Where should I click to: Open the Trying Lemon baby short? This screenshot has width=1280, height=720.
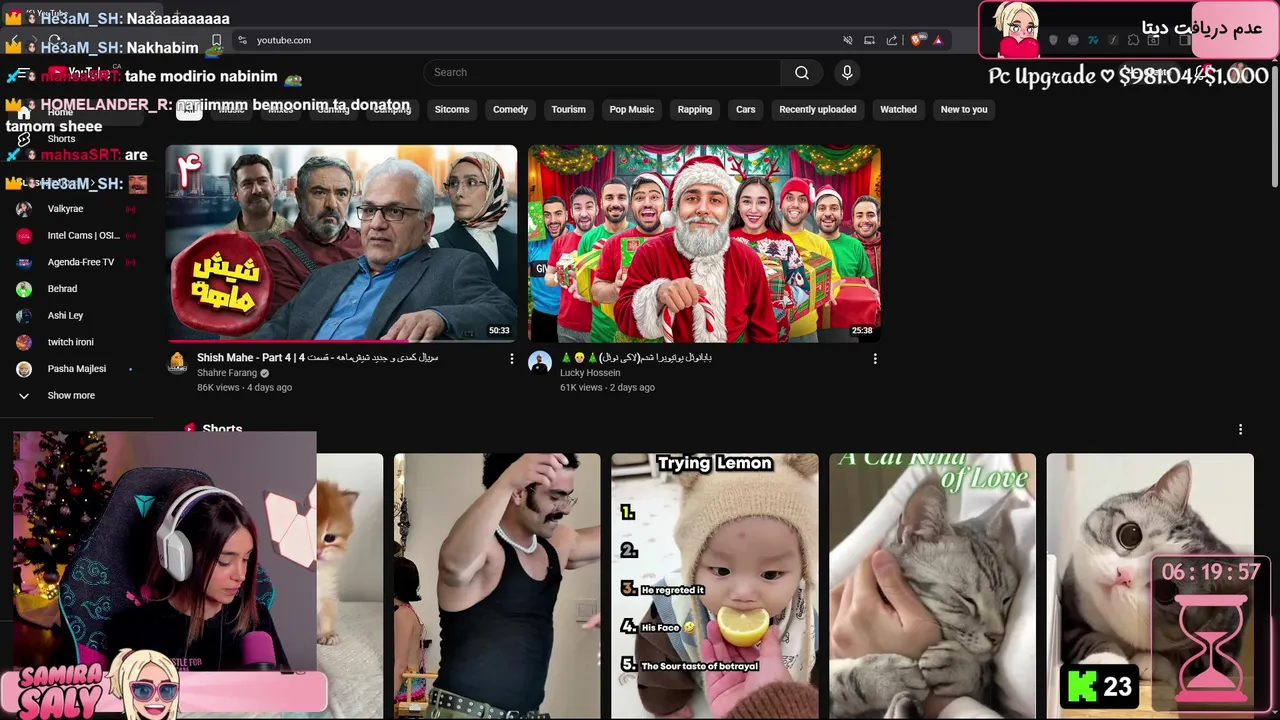pyautogui.click(x=715, y=586)
